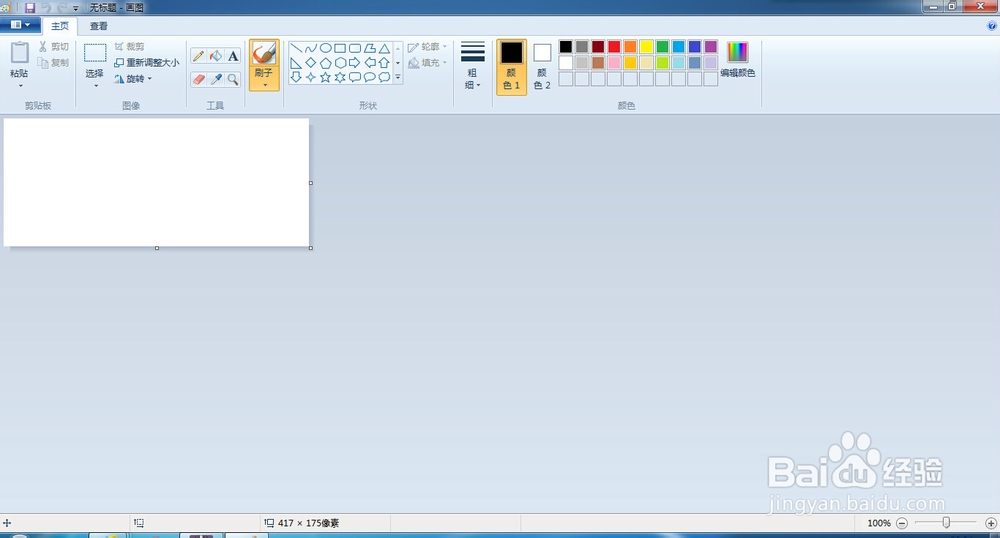Choose the Oval shape
The width and height of the screenshot is (1000, 538).
coord(325,48)
